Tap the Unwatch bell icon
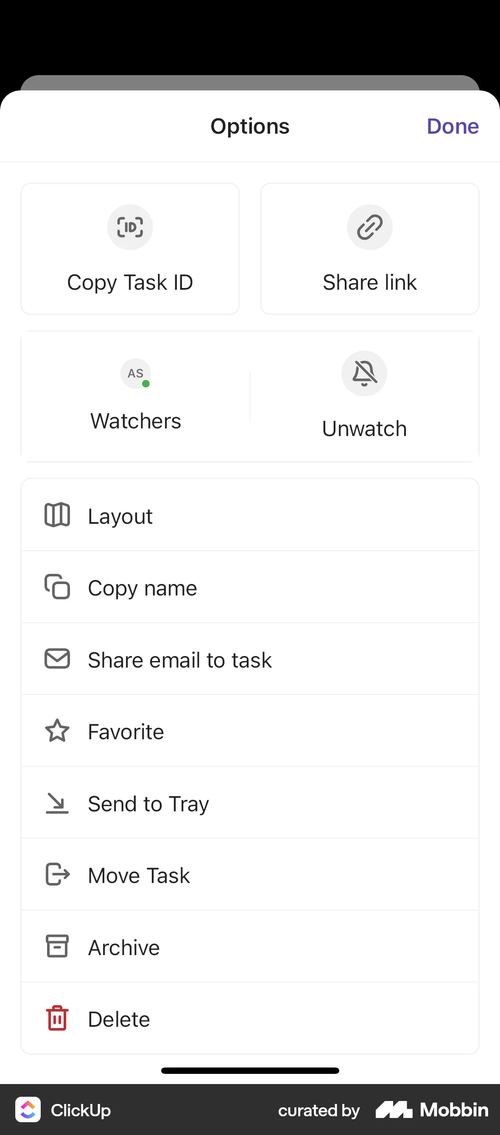Image resolution: width=500 pixels, height=1135 pixels. point(364,374)
